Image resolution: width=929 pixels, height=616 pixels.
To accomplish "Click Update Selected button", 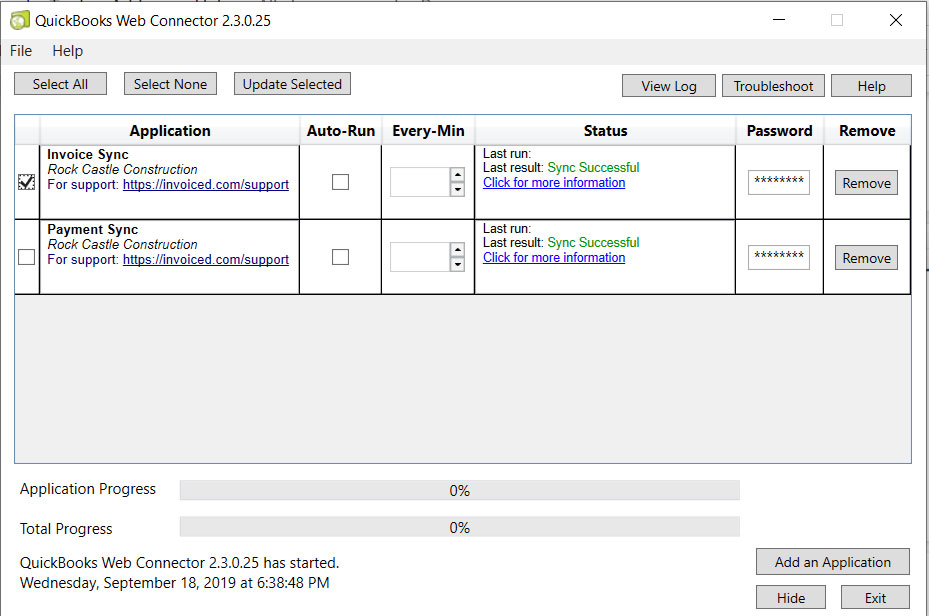I will click(292, 84).
